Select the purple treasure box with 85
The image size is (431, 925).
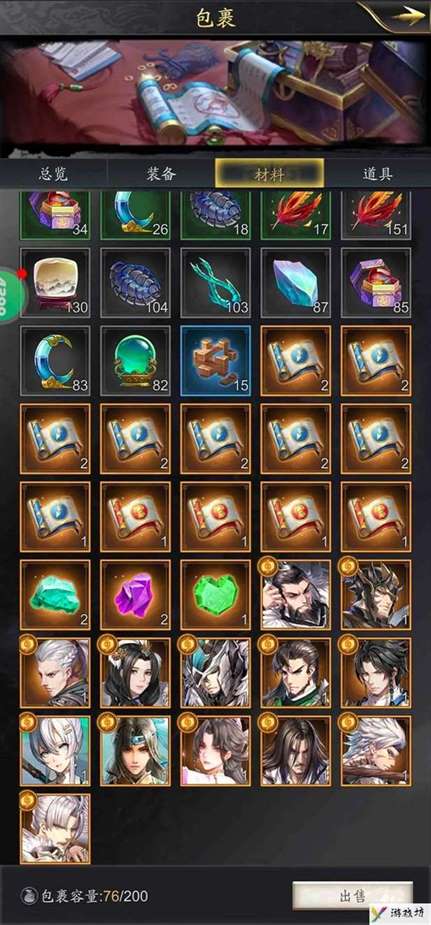pyautogui.click(x=376, y=283)
